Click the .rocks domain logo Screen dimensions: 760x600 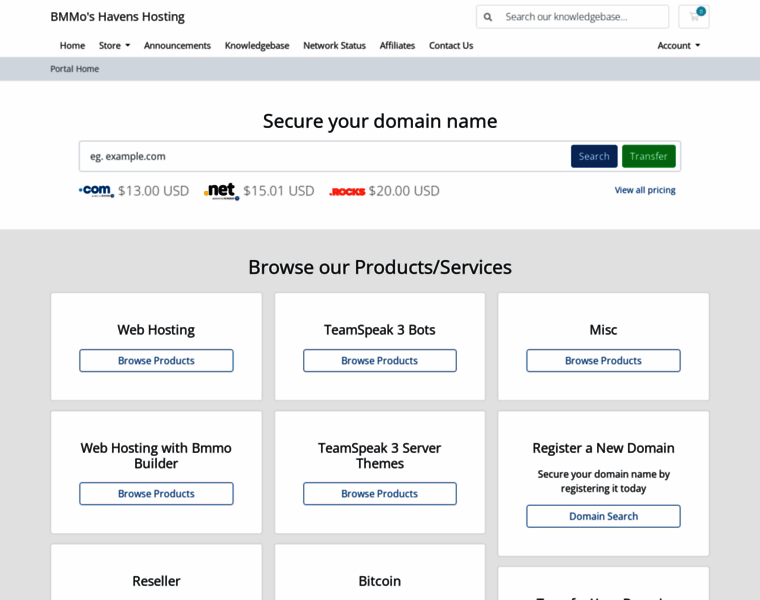click(x=347, y=191)
